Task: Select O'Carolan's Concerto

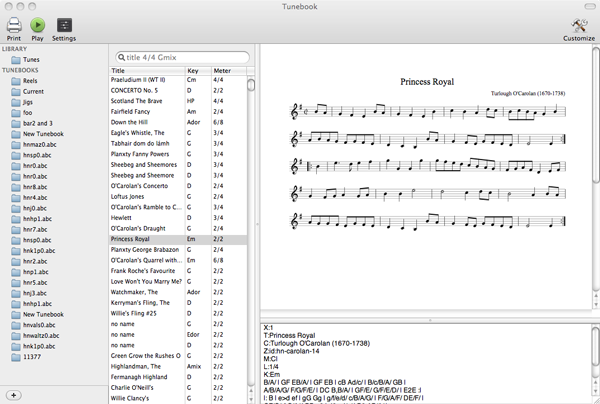Action: [178, 186]
